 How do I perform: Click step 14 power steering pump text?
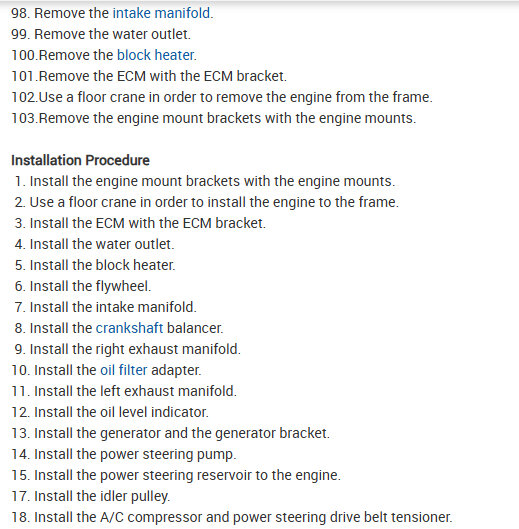point(124,454)
